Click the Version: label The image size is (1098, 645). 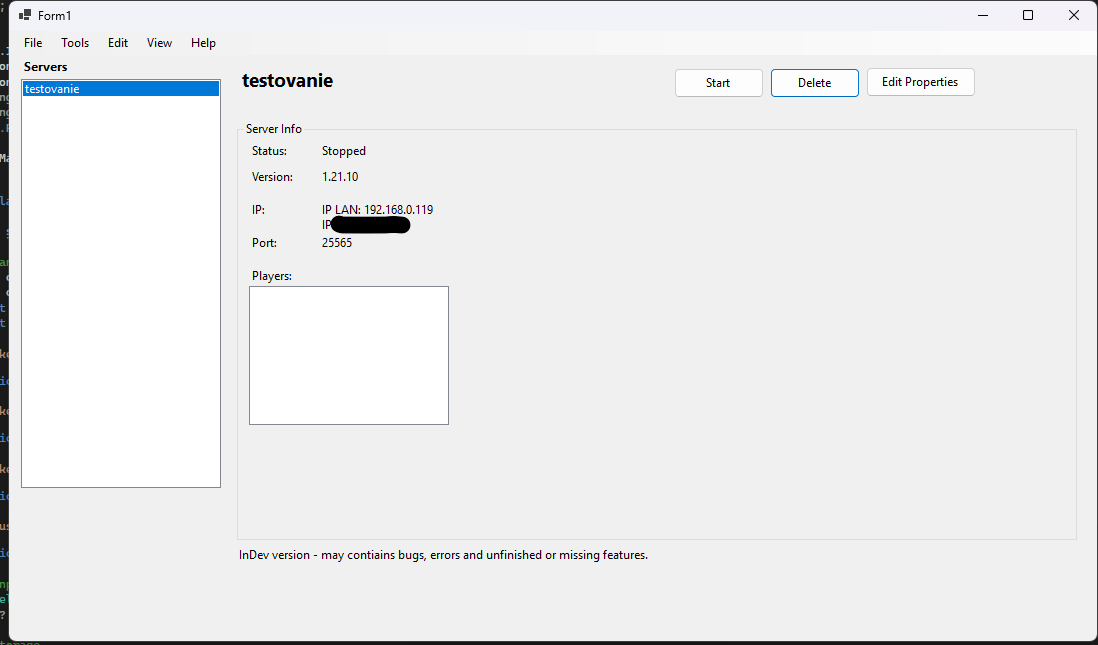pos(272,176)
